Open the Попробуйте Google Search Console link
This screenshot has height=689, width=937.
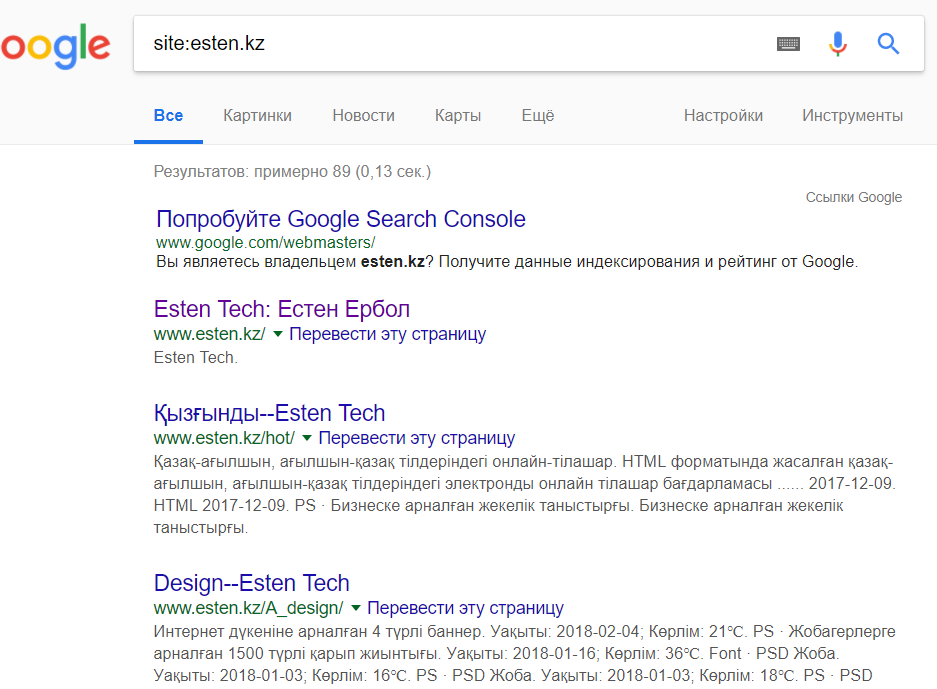pos(341,219)
